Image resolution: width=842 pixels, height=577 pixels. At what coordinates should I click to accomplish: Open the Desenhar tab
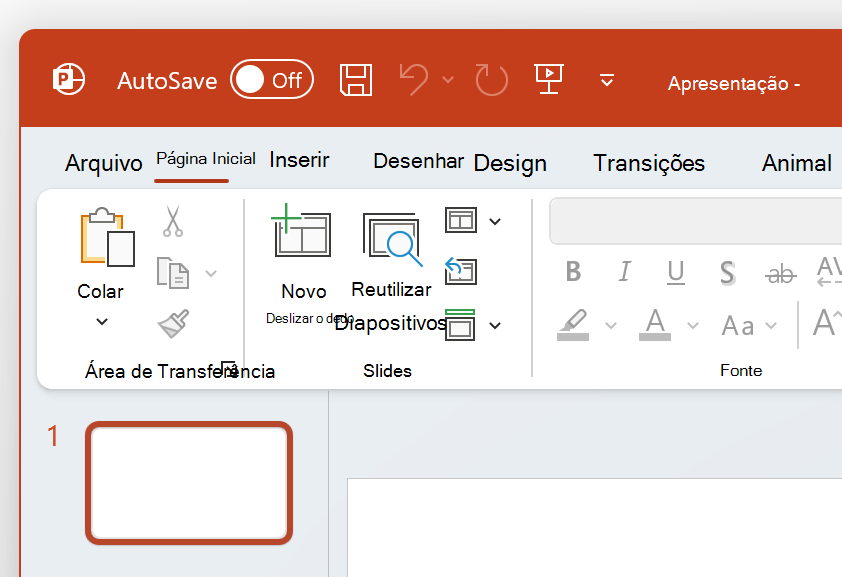pyautogui.click(x=418, y=161)
